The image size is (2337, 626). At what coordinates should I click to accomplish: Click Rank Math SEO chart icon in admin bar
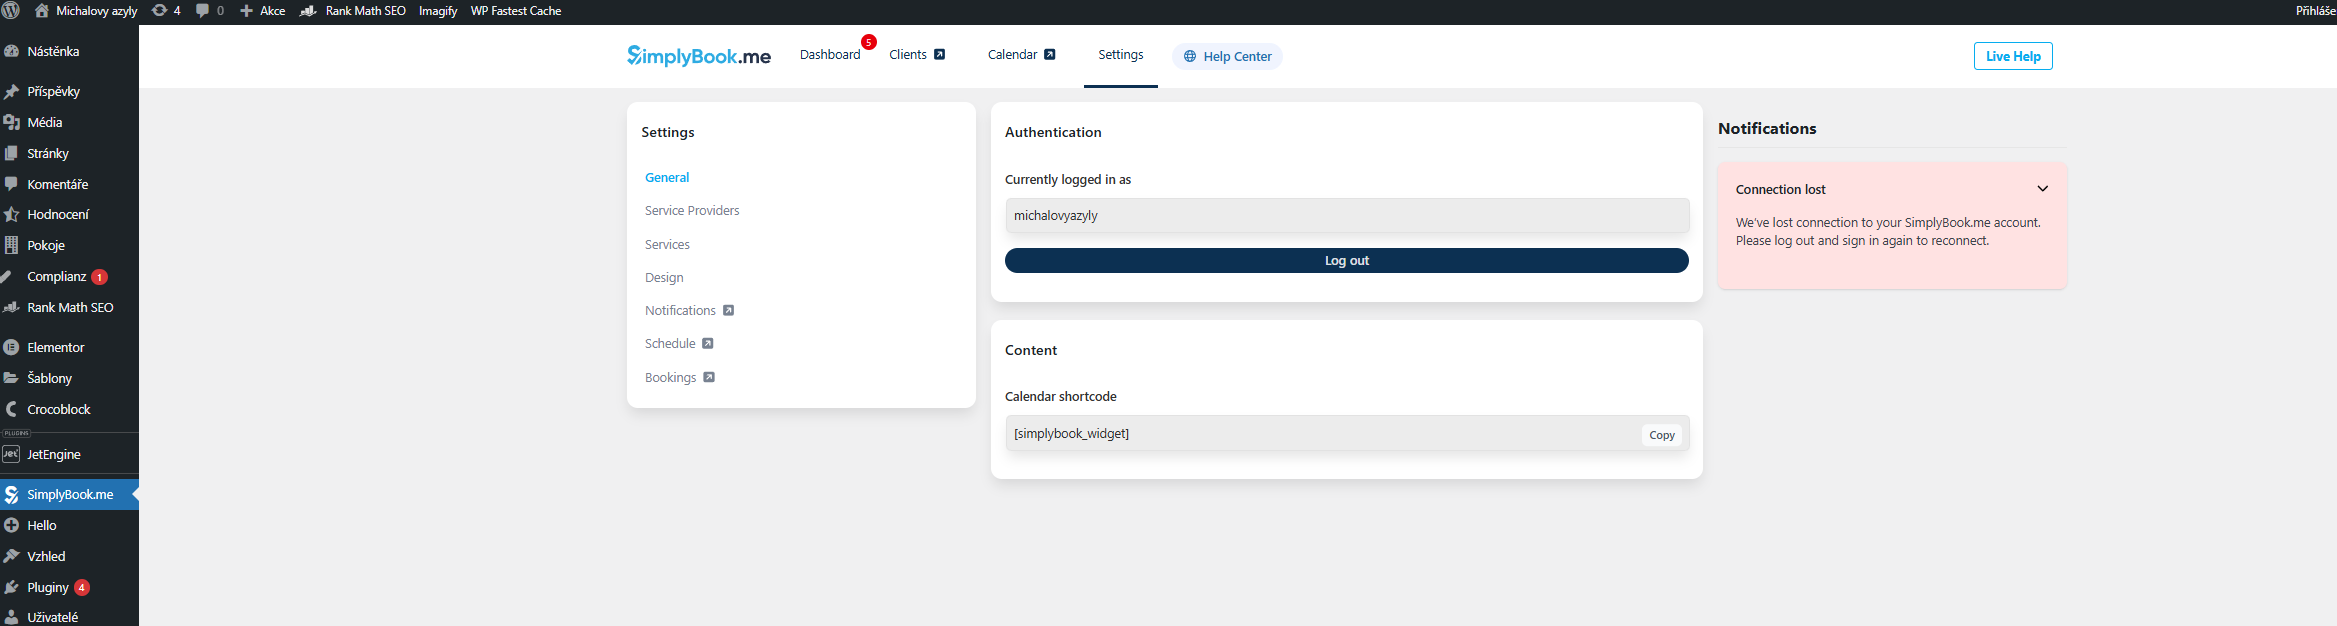point(308,10)
